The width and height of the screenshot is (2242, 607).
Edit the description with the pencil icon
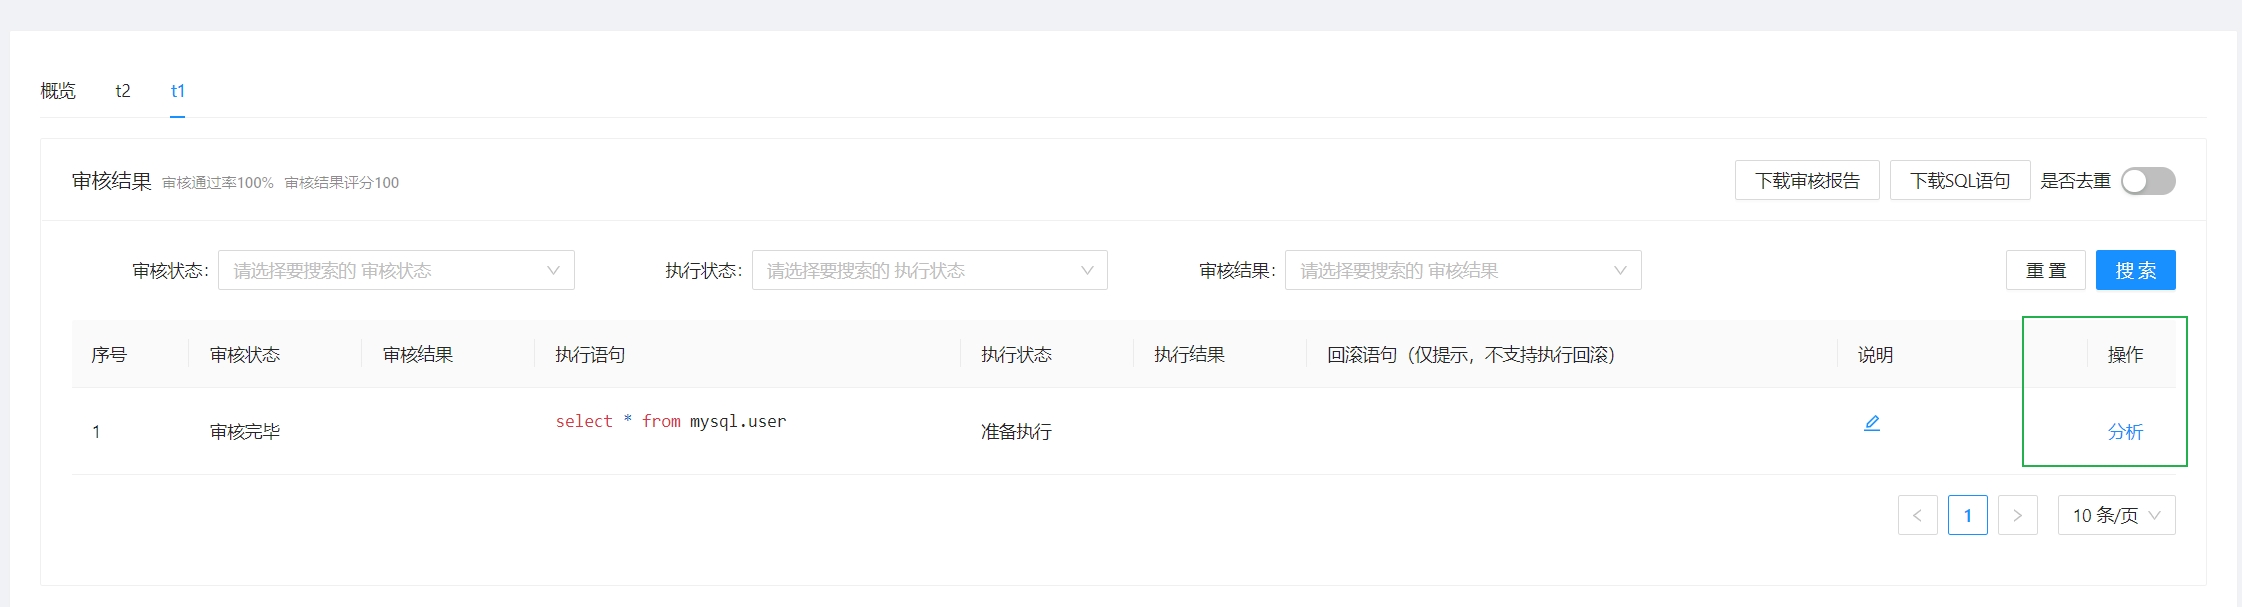click(x=1872, y=423)
